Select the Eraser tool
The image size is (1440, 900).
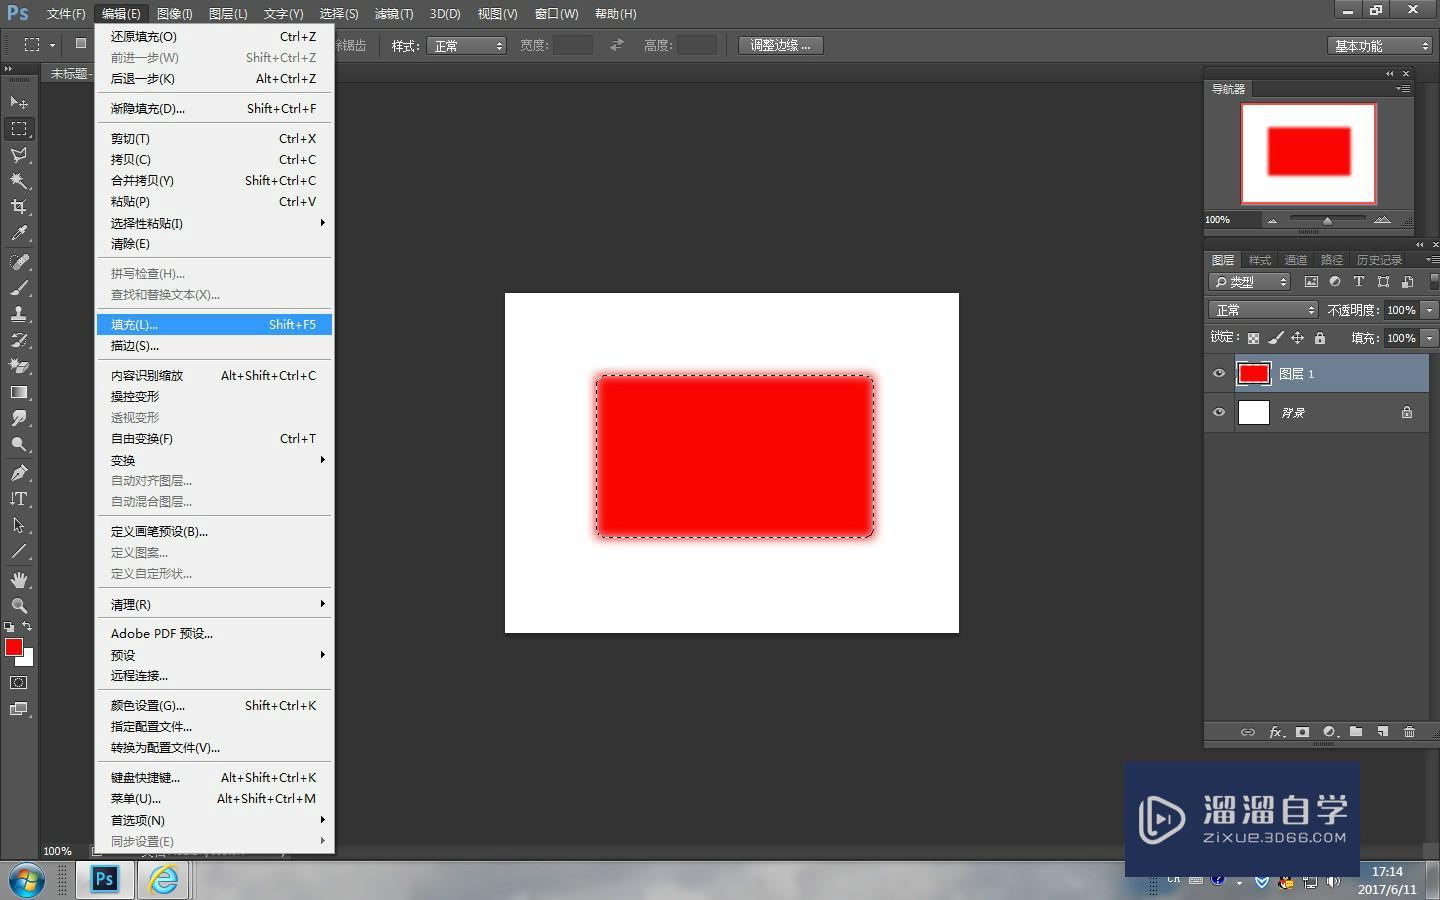point(19,366)
